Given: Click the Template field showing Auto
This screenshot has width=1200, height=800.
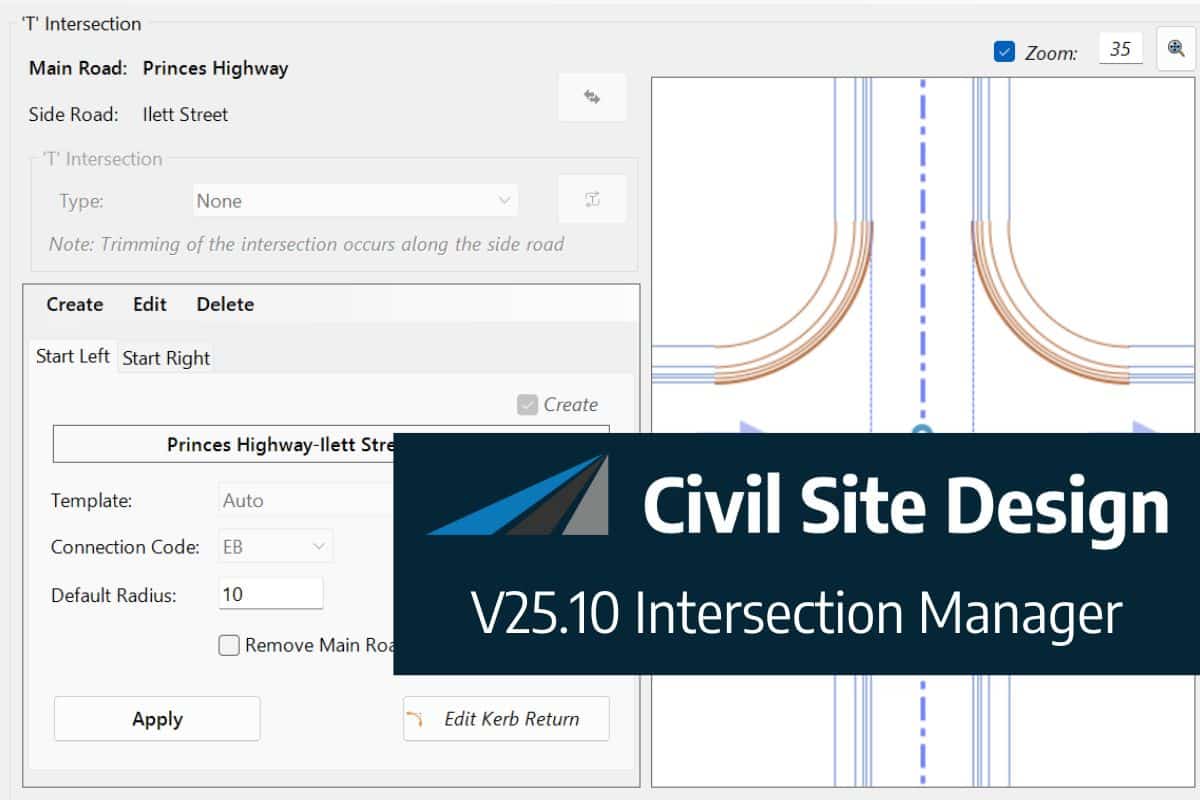Looking at the screenshot, I should [x=308, y=500].
